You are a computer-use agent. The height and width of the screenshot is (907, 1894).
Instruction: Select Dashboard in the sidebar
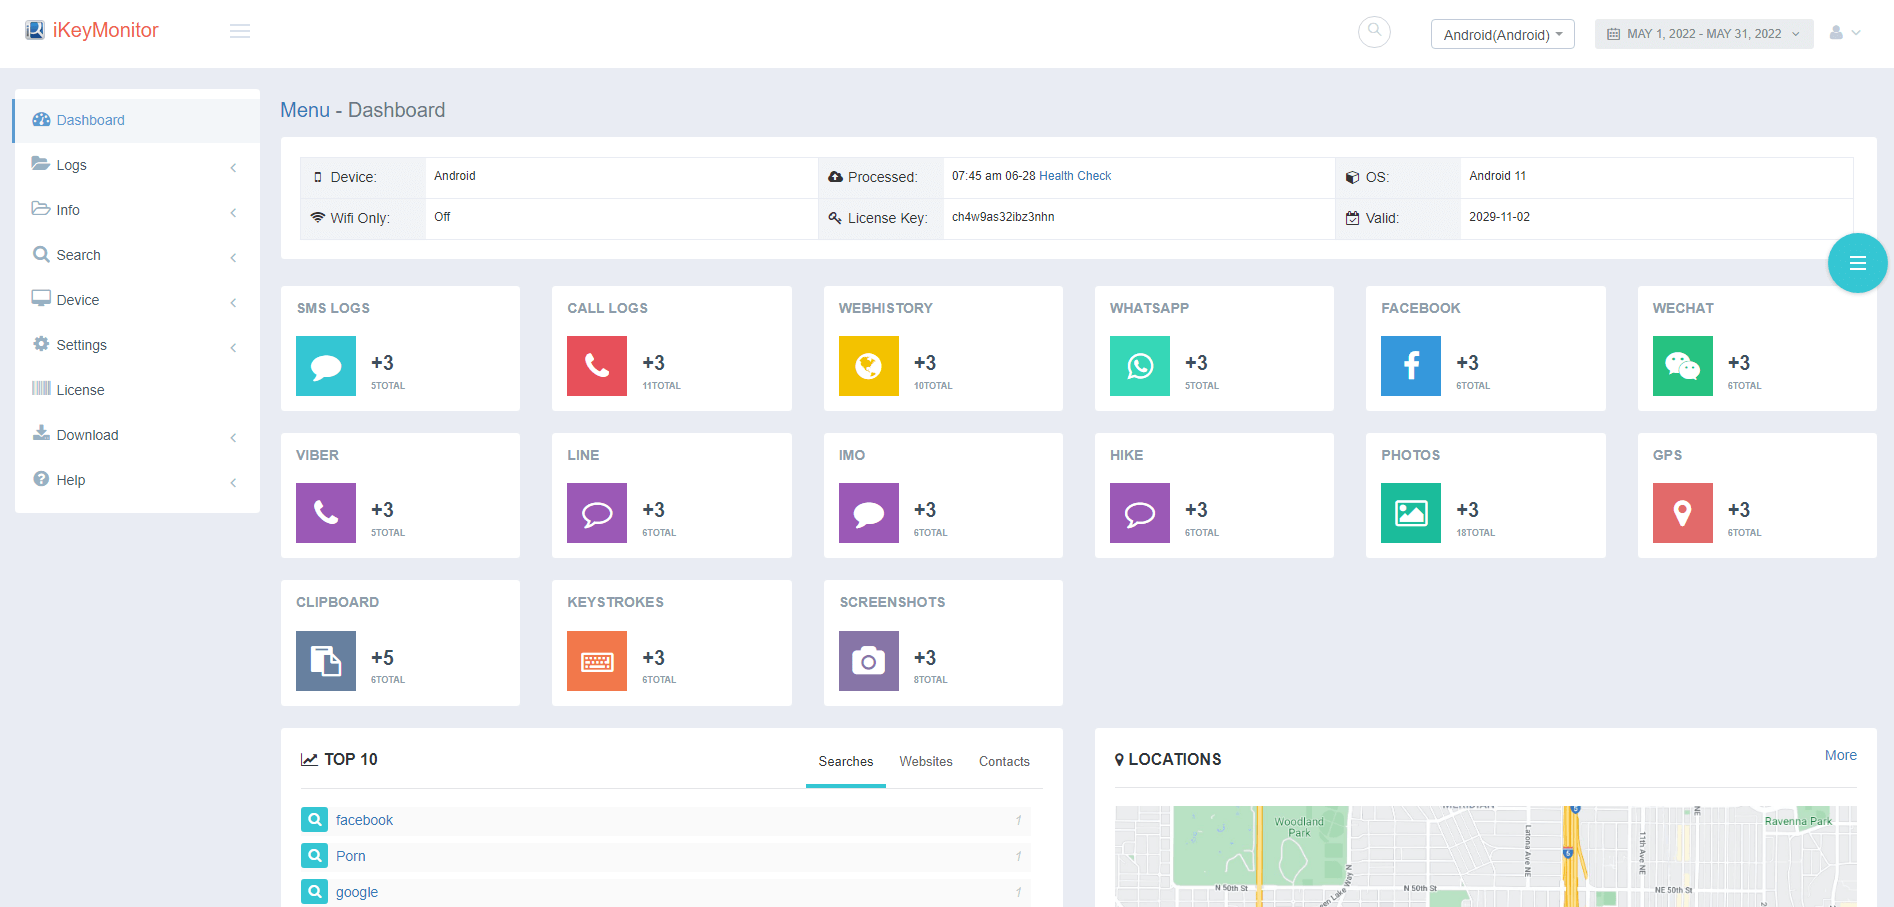pyautogui.click(x=137, y=120)
